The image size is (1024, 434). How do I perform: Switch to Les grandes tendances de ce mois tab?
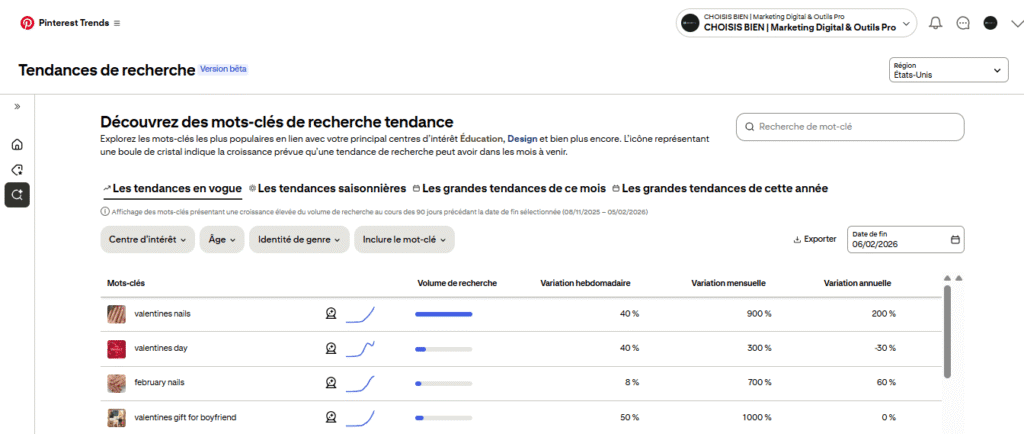pyautogui.click(x=509, y=189)
